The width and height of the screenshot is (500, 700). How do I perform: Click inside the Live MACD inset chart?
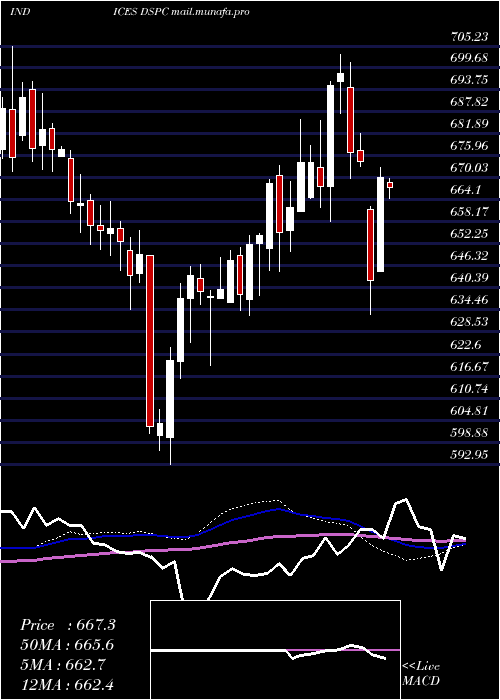point(275,650)
